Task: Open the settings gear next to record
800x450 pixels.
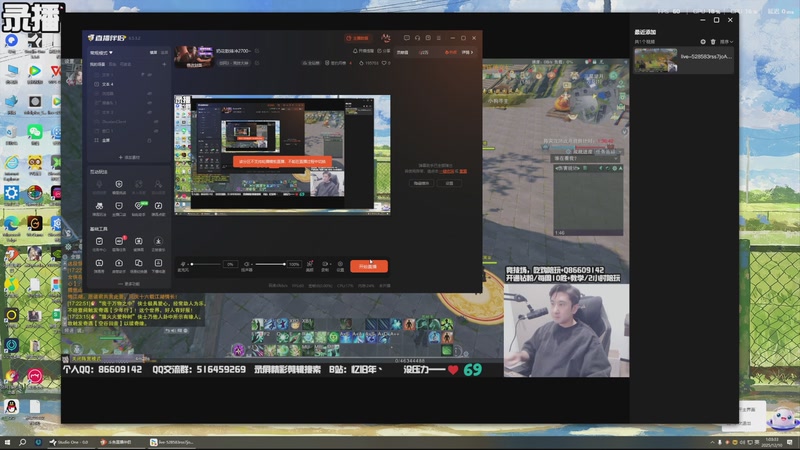Action: [x=340, y=265]
